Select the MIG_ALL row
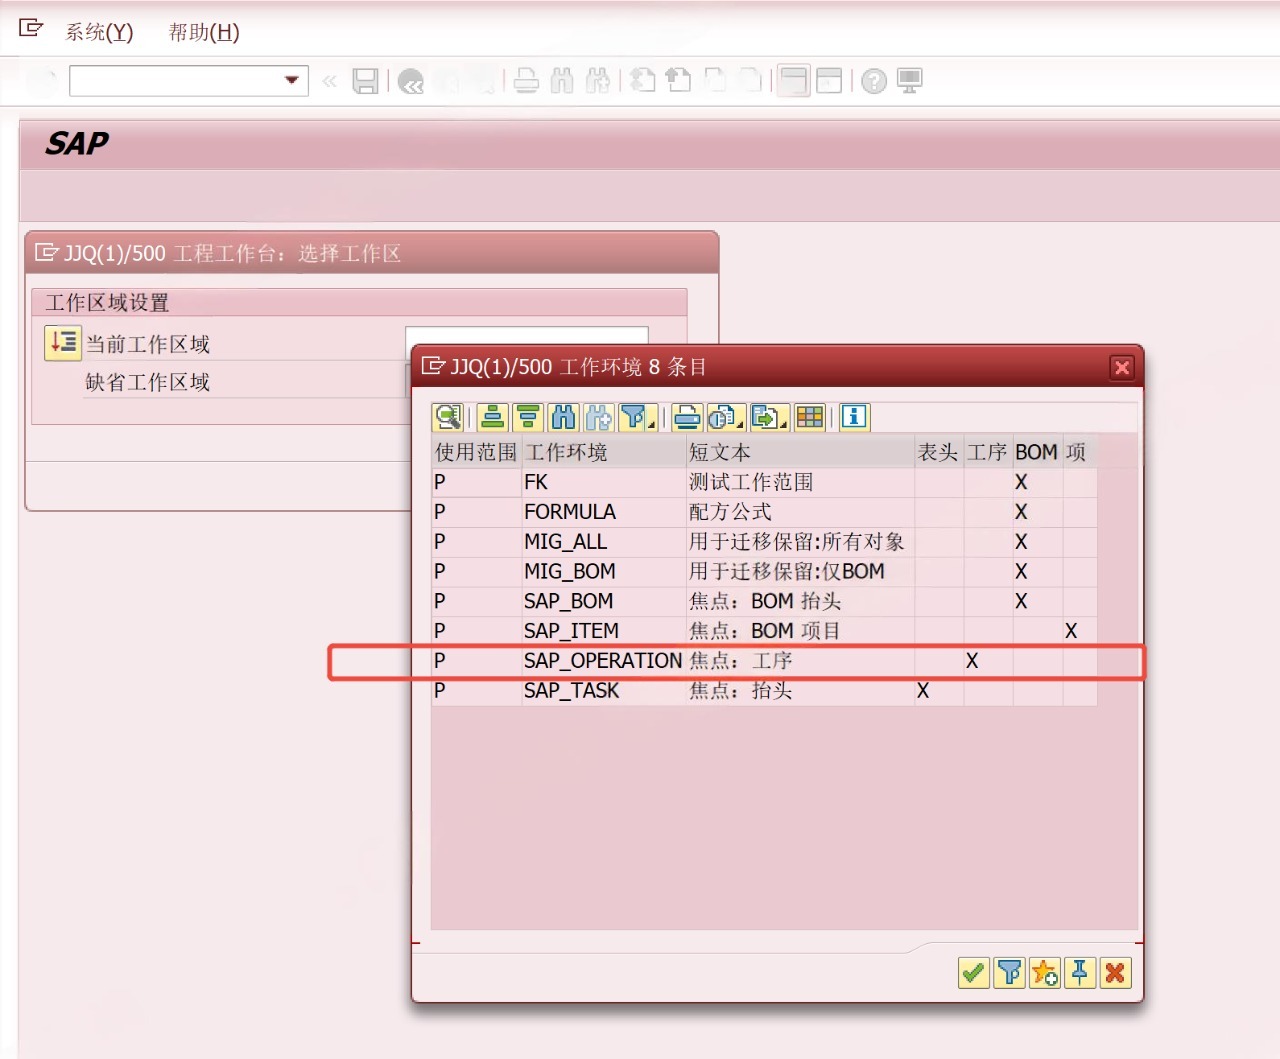The height and width of the screenshot is (1059, 1280). [x=764, y=542]
